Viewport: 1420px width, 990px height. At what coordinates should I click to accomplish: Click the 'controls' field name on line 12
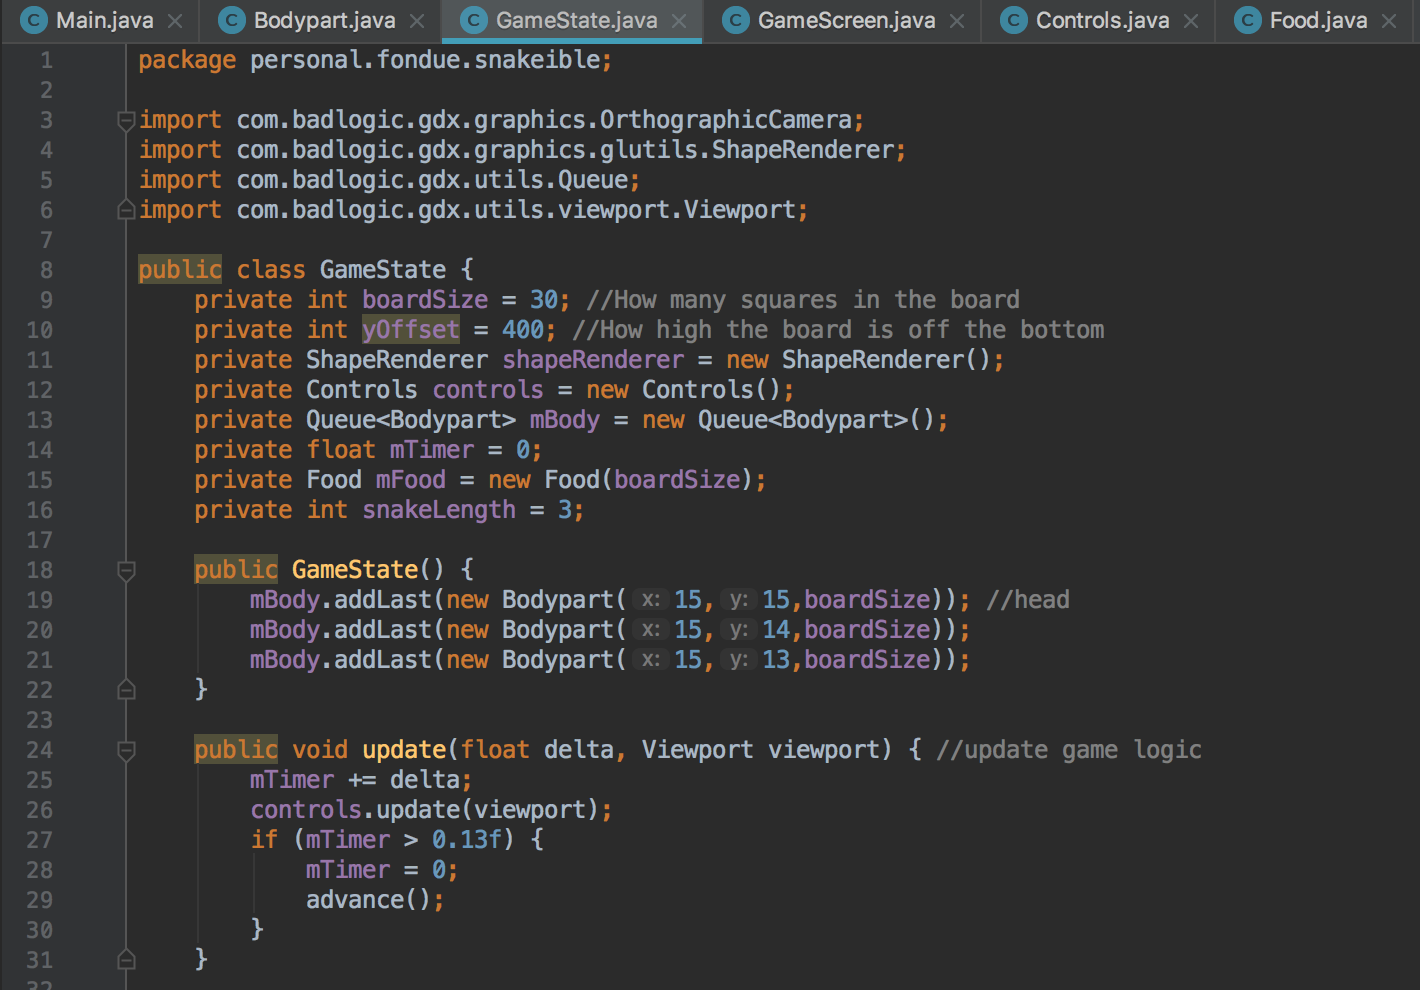coord(488,390)
